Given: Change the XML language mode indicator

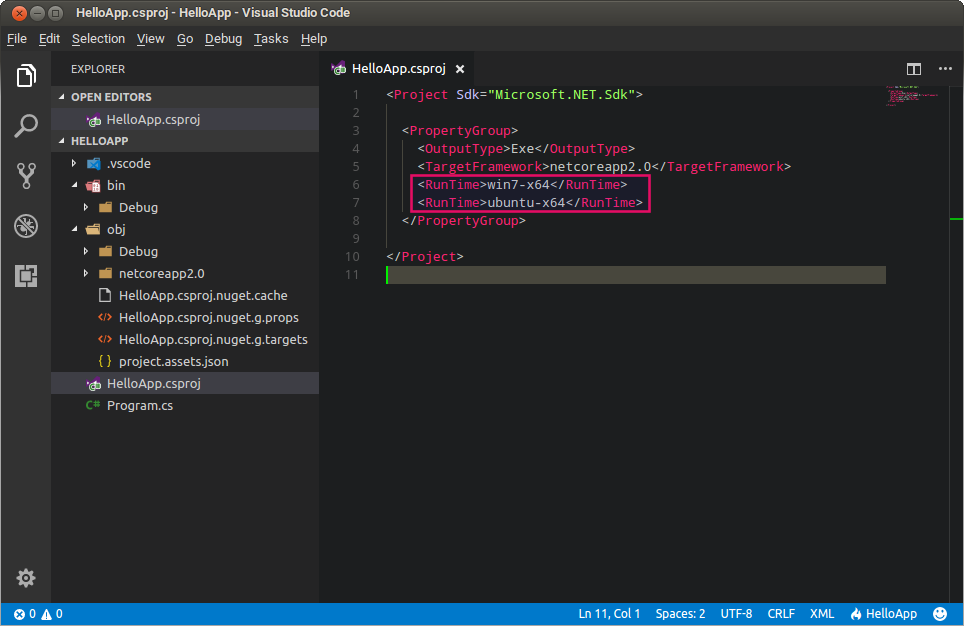Looking at the screenshot, I should tap(821, 613).
